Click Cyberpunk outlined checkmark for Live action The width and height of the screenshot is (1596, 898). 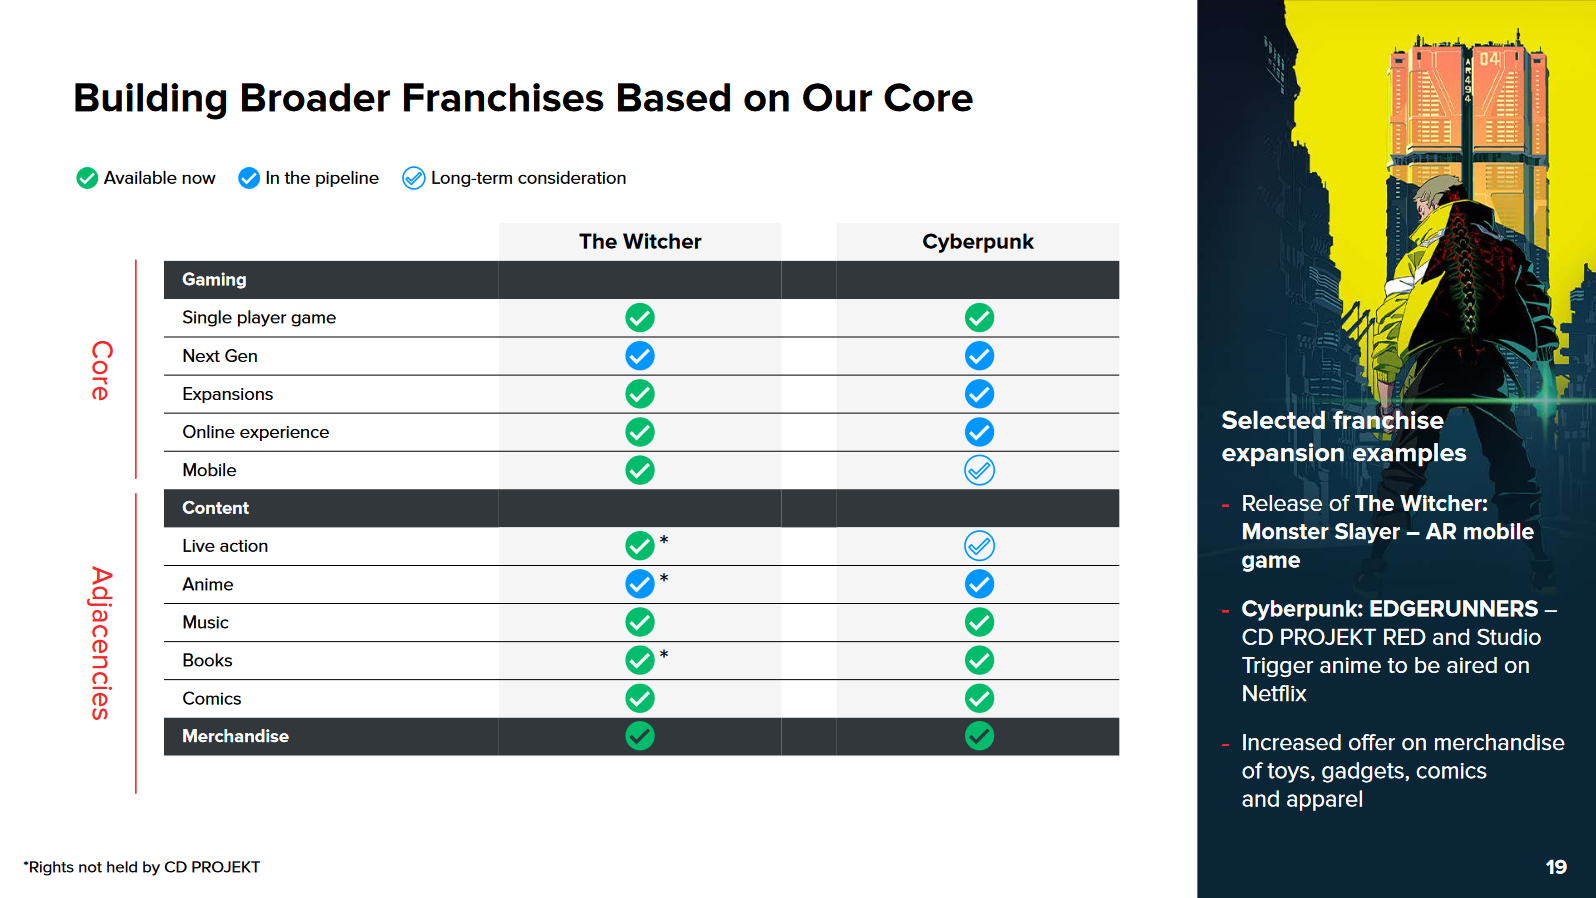coord(979,546)
